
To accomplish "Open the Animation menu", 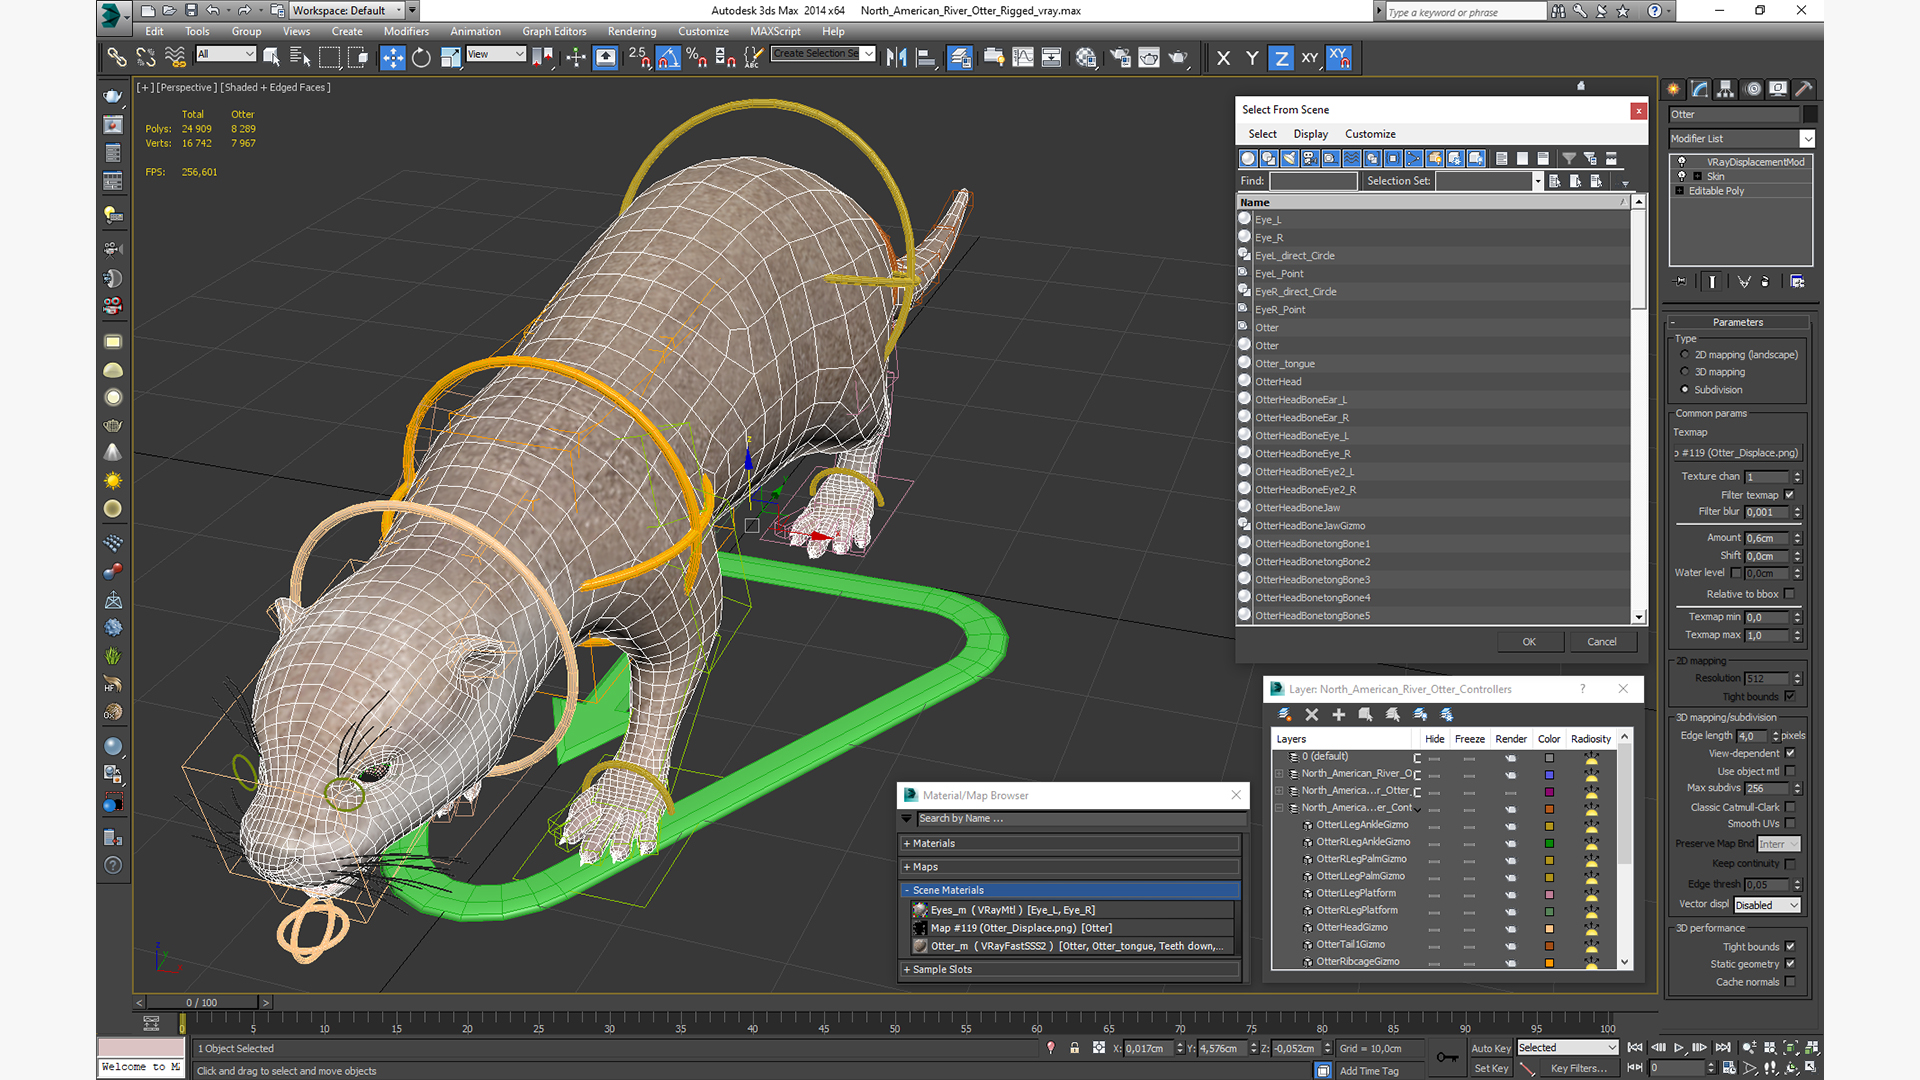I will (475, 32).
